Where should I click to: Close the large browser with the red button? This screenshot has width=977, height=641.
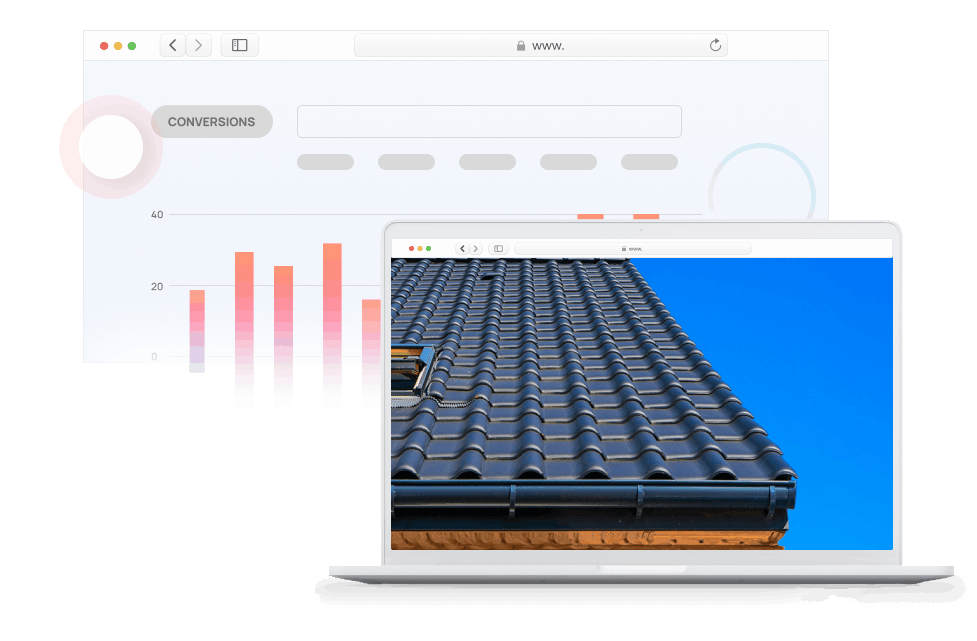pos(104,46)
